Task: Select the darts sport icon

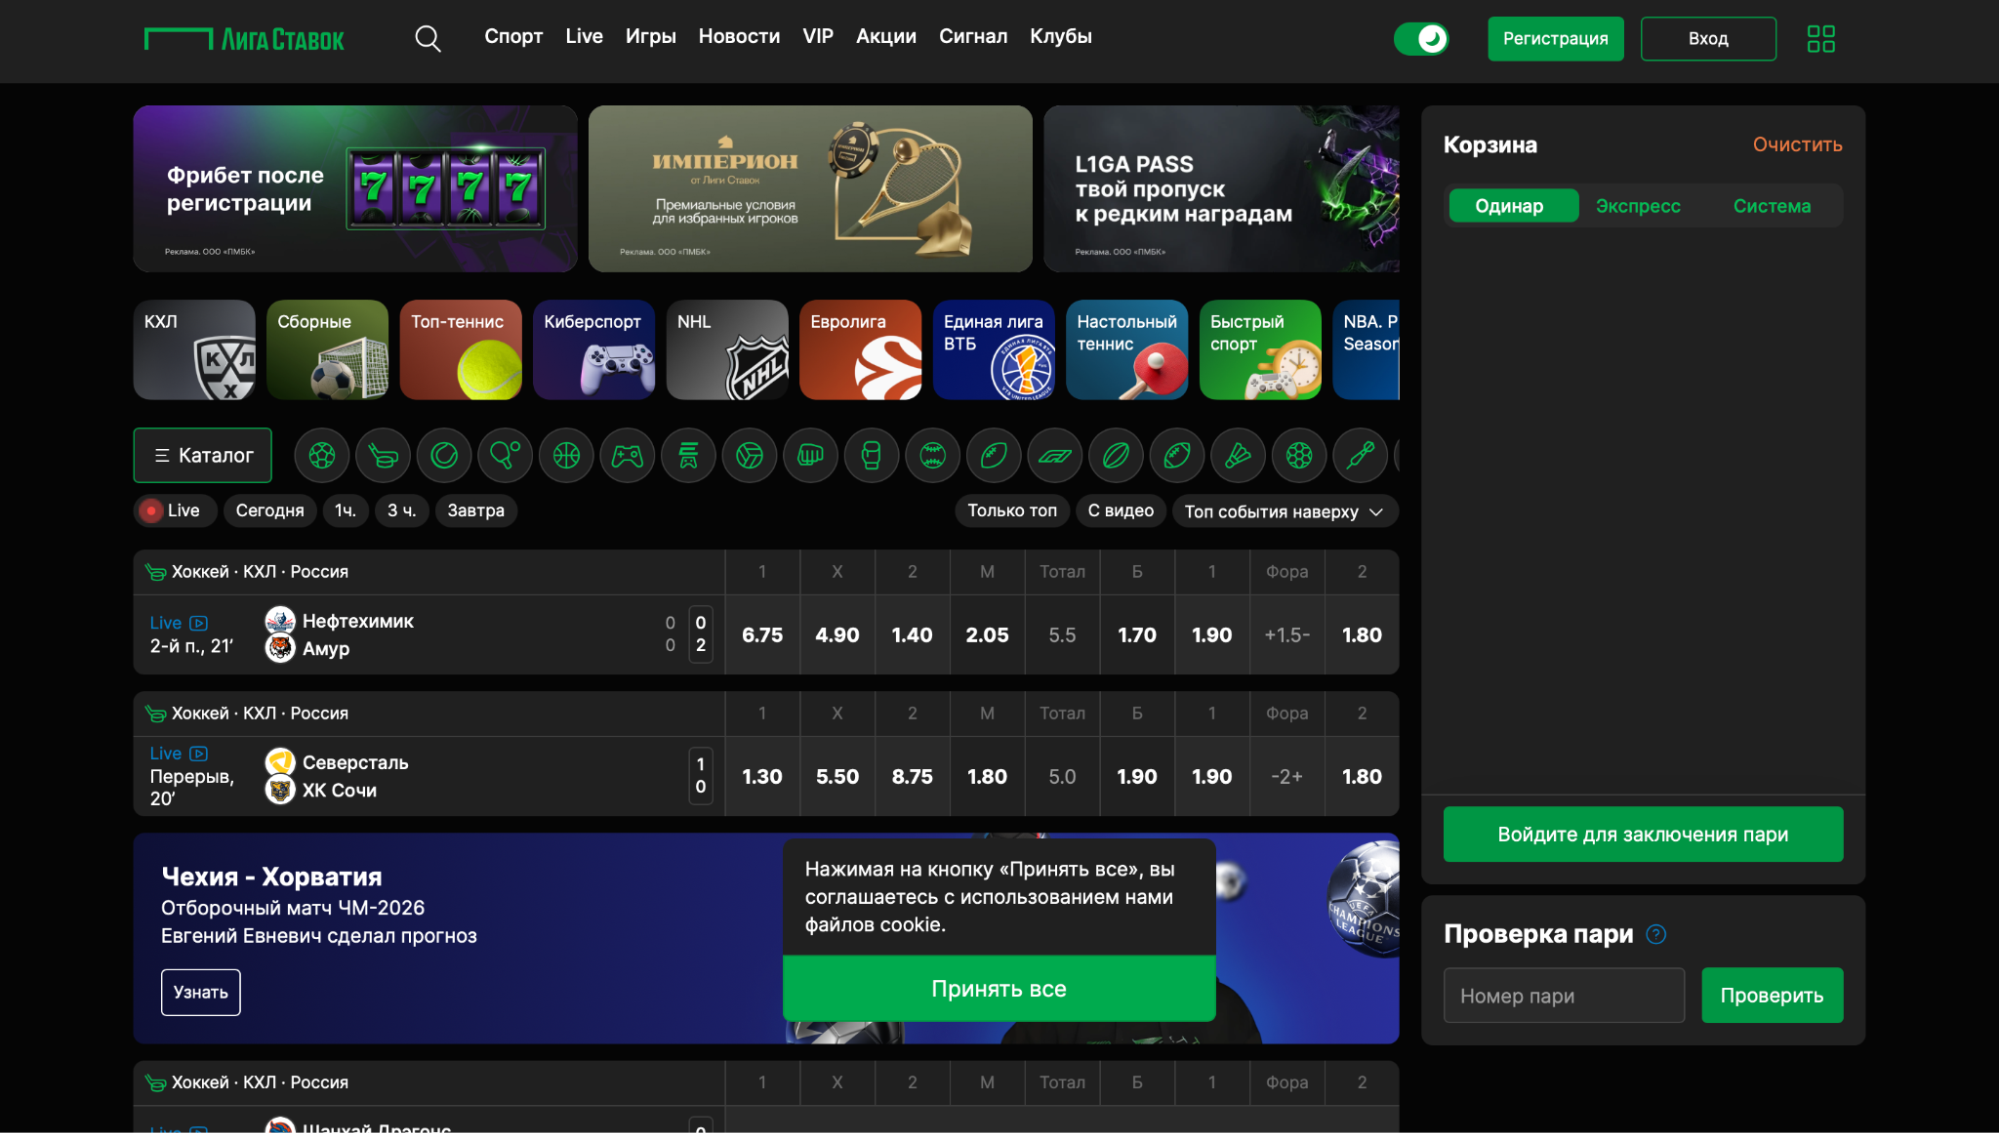Action: (x=1360, y=456)
